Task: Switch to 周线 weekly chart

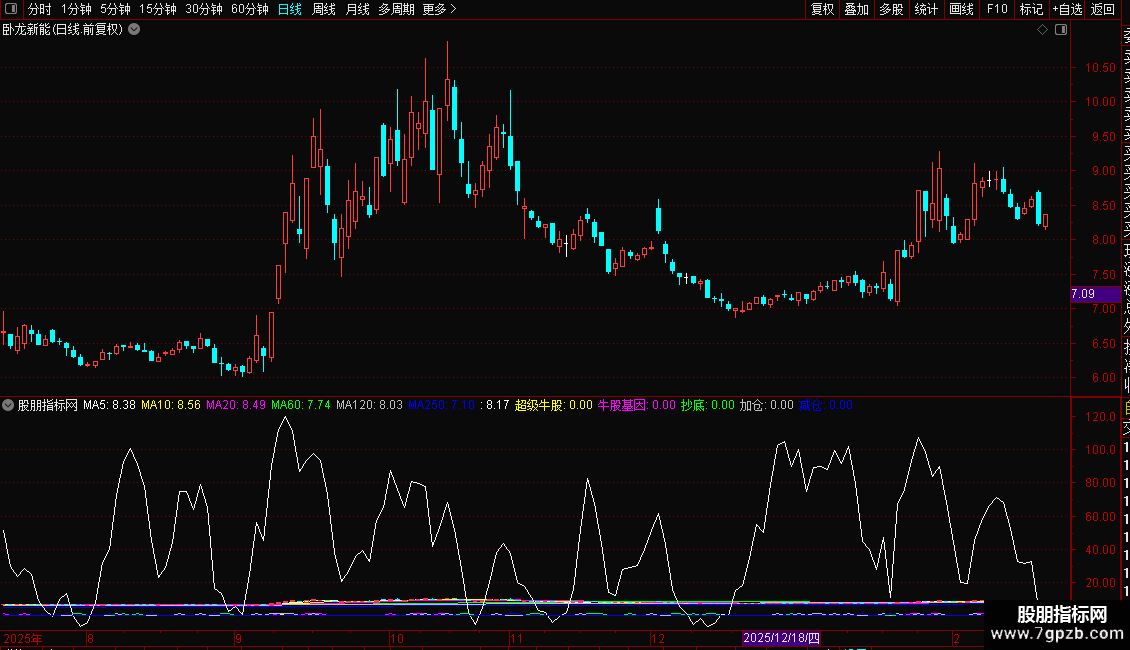Action: [324, 9]
